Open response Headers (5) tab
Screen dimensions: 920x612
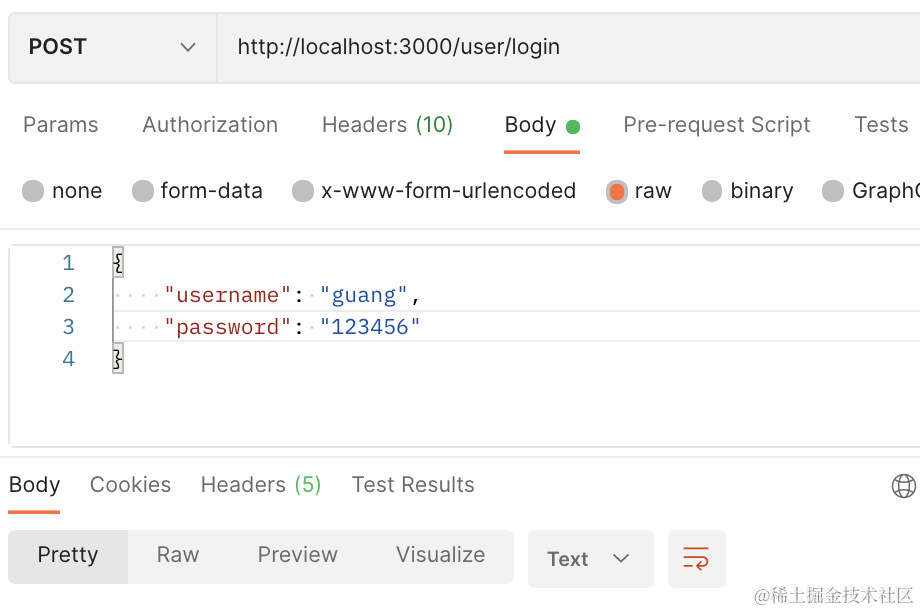click(x=260, y=485)
